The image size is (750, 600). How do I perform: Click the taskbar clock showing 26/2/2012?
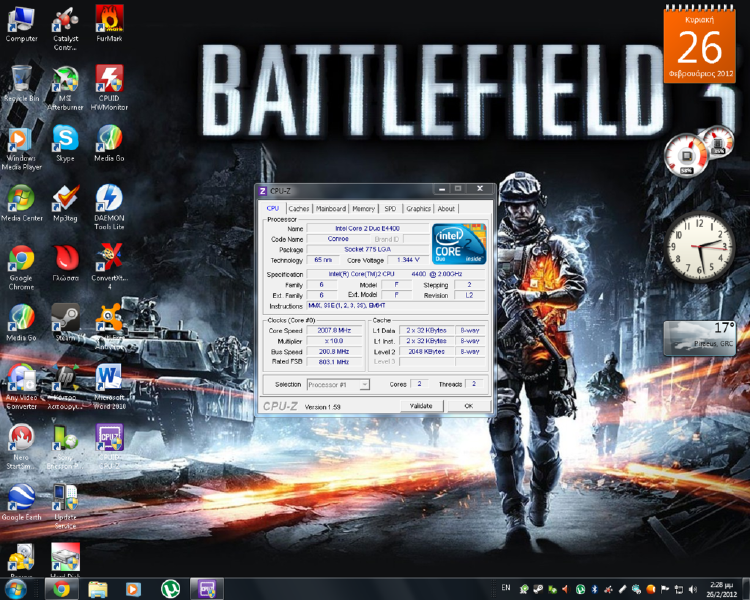[x=722, y=589]
